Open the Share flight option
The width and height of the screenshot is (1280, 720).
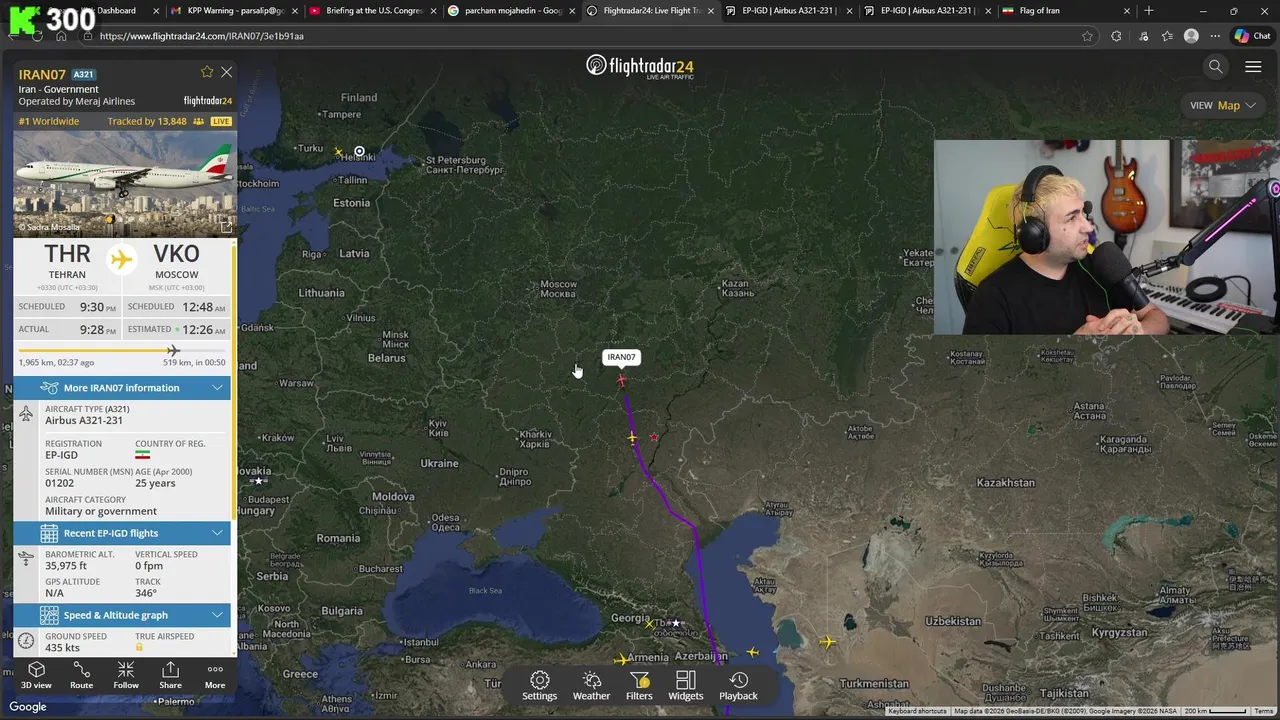point(170,675)
